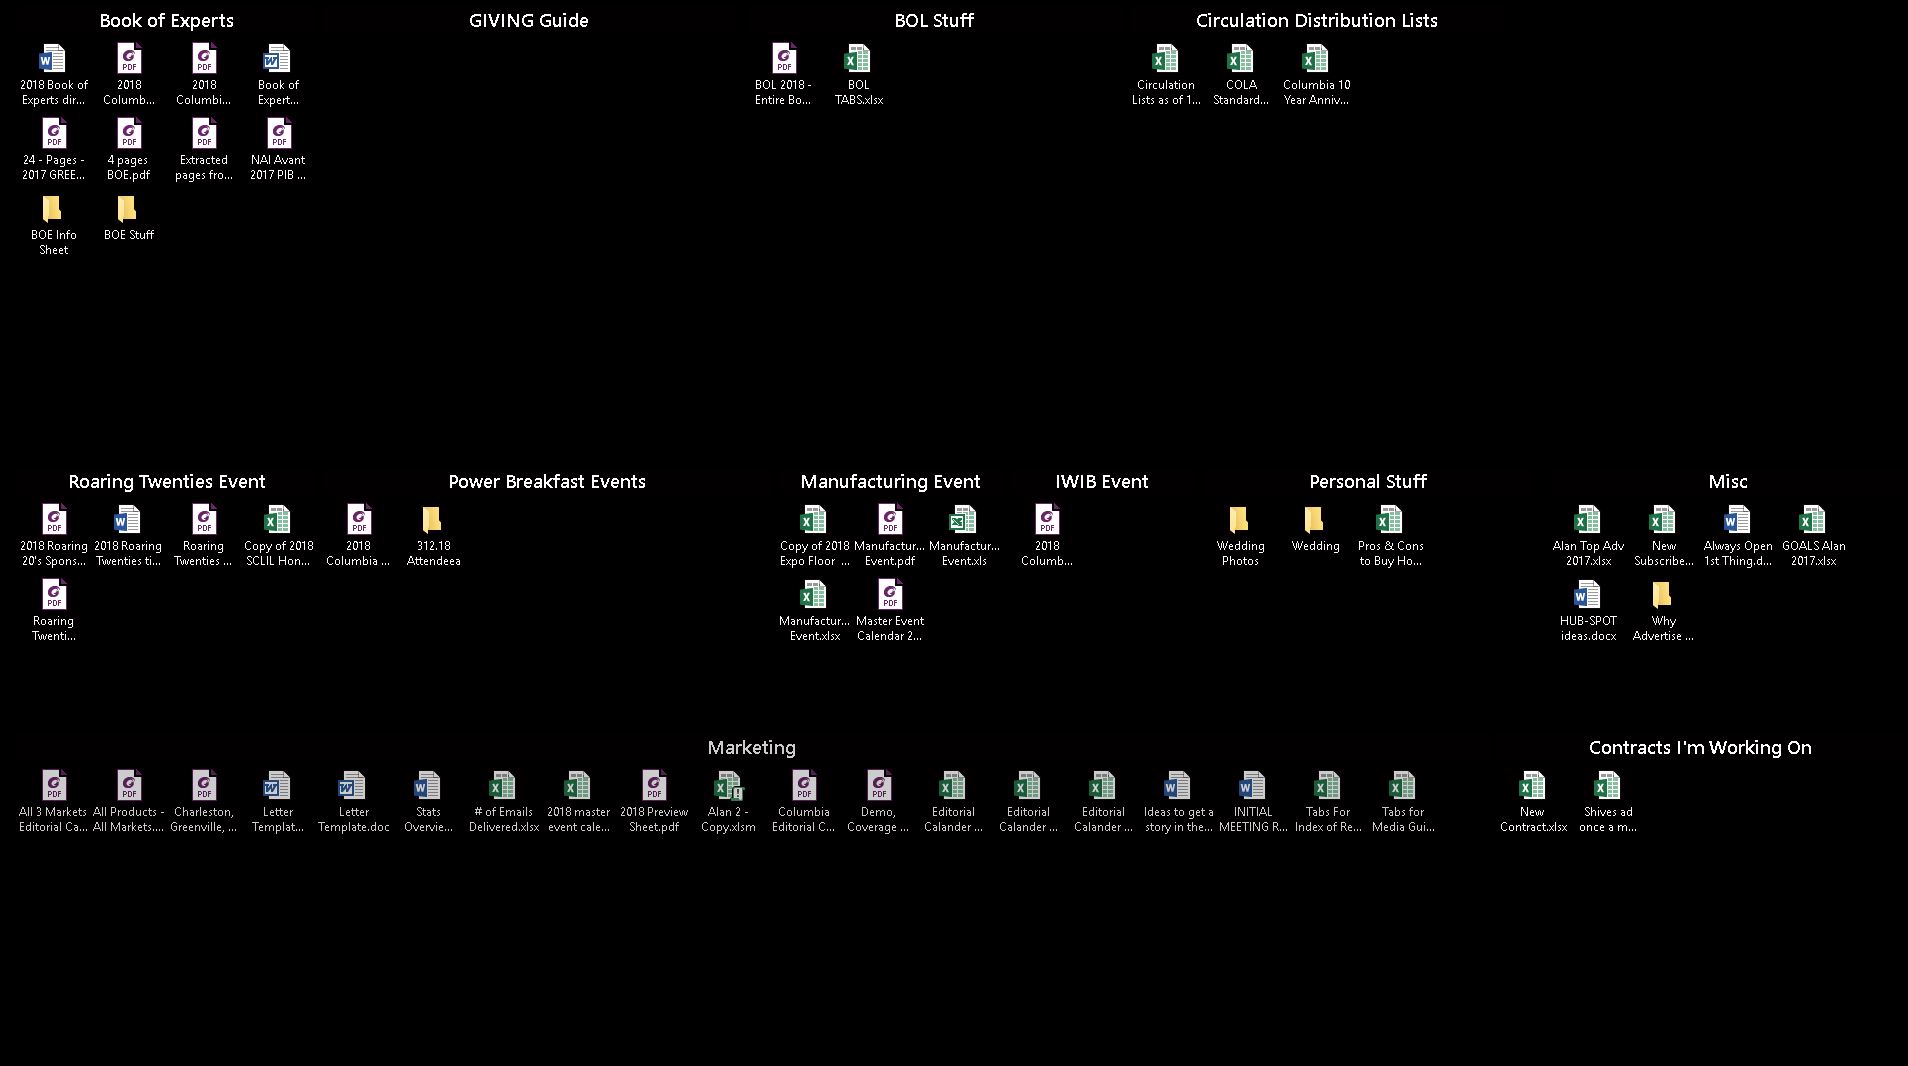This screenshot has width=1908, height=1066.
Task: Open the Manufactur... Event.xls file
Action: [x=964, y=535]
